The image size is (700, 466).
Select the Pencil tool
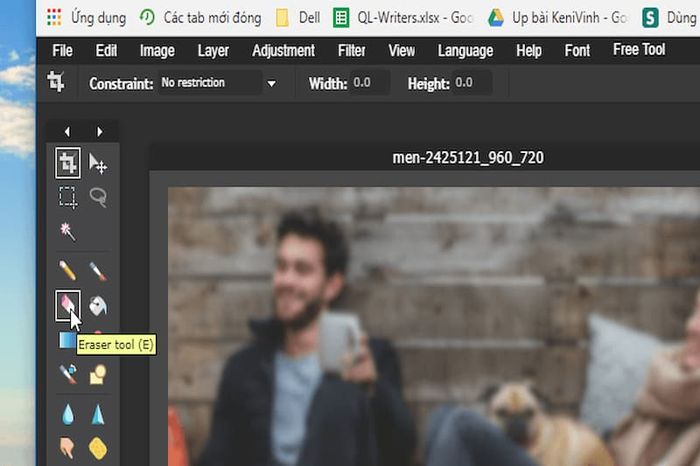tap(68, 270)
